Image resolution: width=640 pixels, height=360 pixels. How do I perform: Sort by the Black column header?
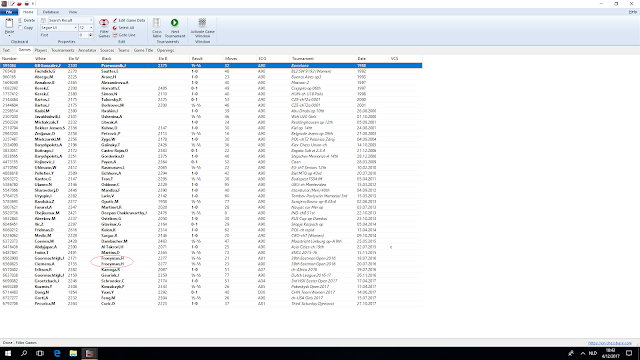(128, 59)
